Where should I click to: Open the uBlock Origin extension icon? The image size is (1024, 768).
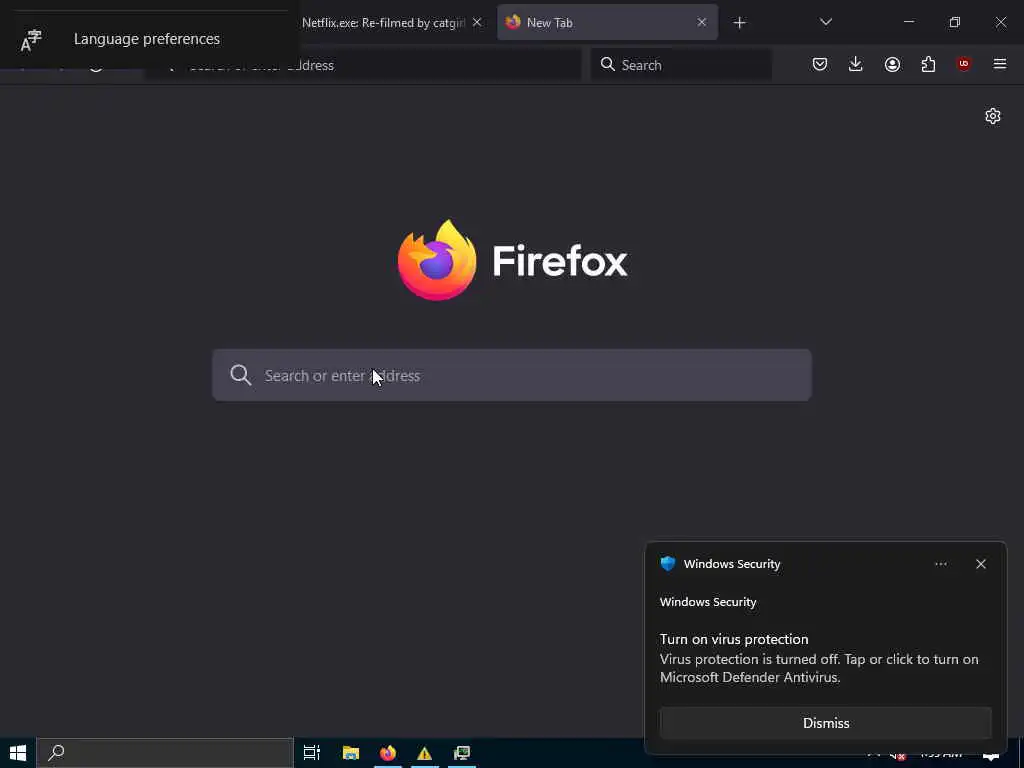tap(963, 63)
